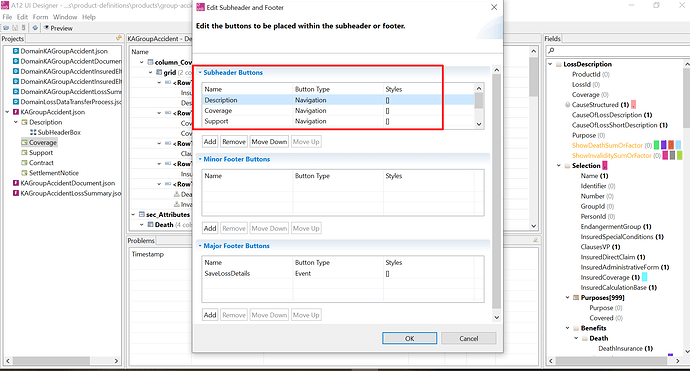
Task: Click the green swatch beside ShowDeathSumOrFactor
Action: [x=657, y=145]
